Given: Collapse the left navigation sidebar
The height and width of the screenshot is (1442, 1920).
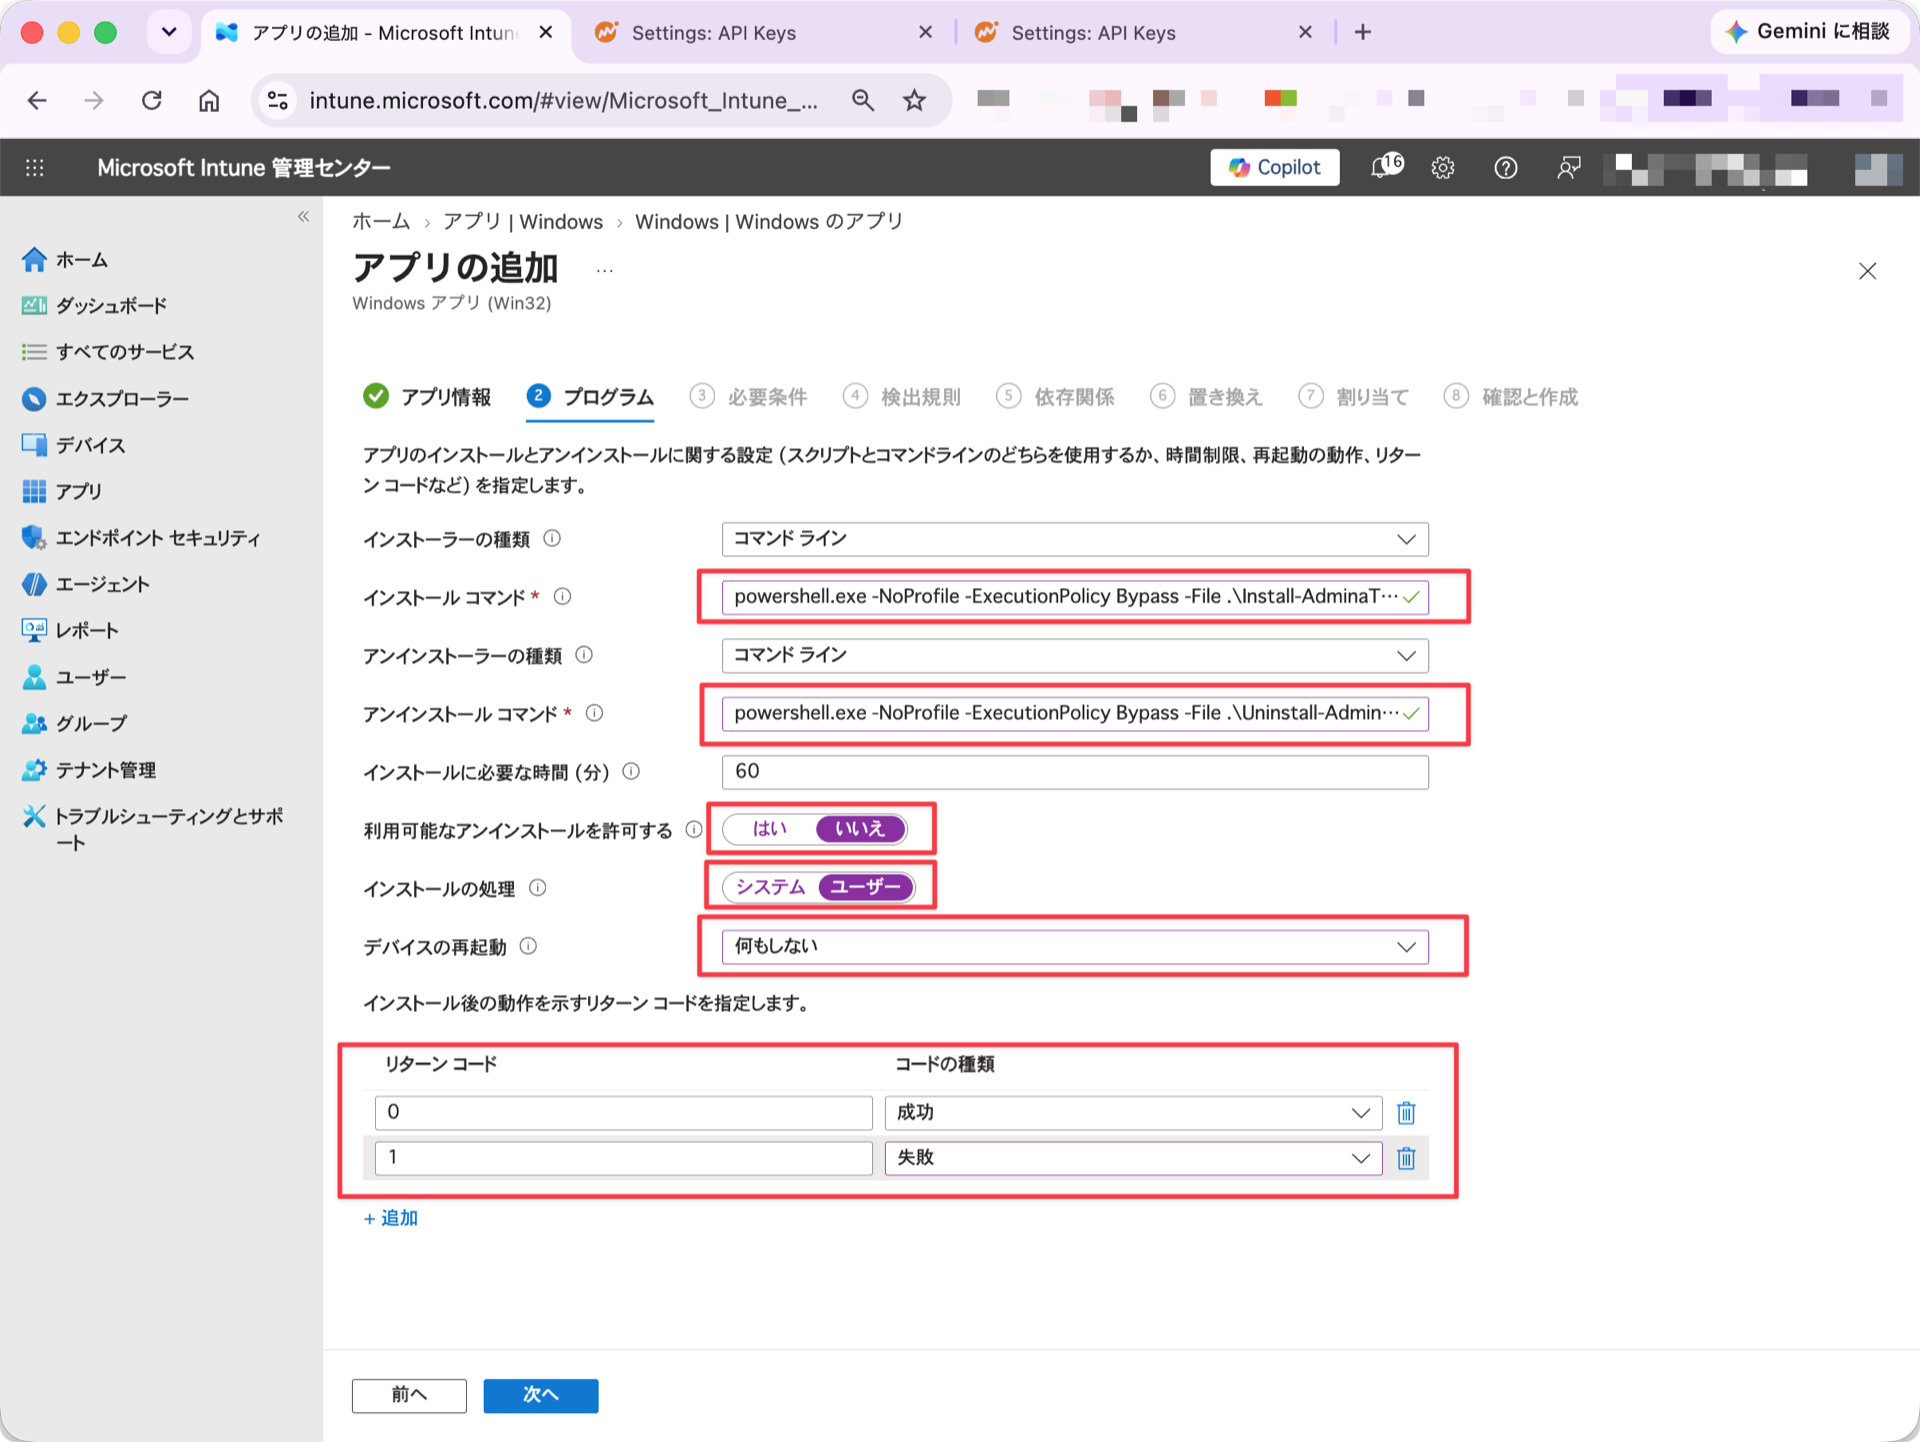Looking at the screenshot, I should (x=303, y=217).
